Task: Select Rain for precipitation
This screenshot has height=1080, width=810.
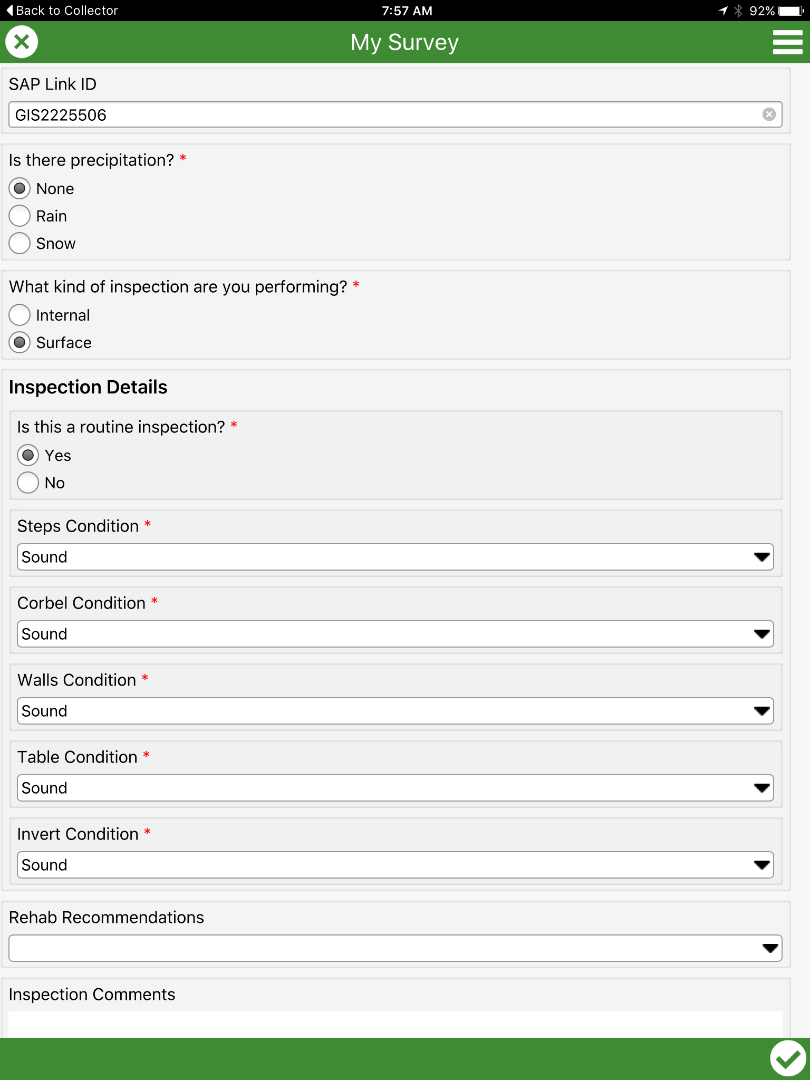Action: tap(20, 216)
